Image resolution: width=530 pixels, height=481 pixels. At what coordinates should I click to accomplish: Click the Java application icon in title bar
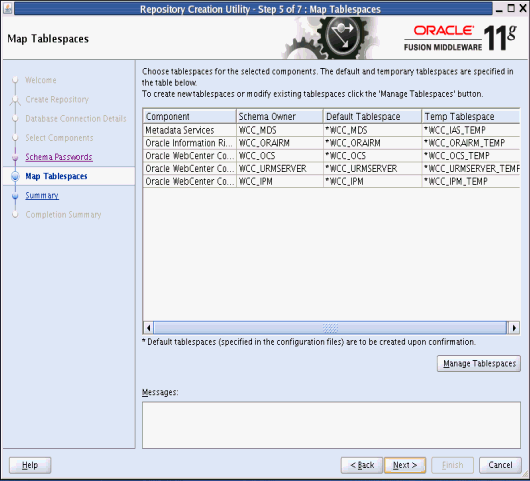point(7,8)
